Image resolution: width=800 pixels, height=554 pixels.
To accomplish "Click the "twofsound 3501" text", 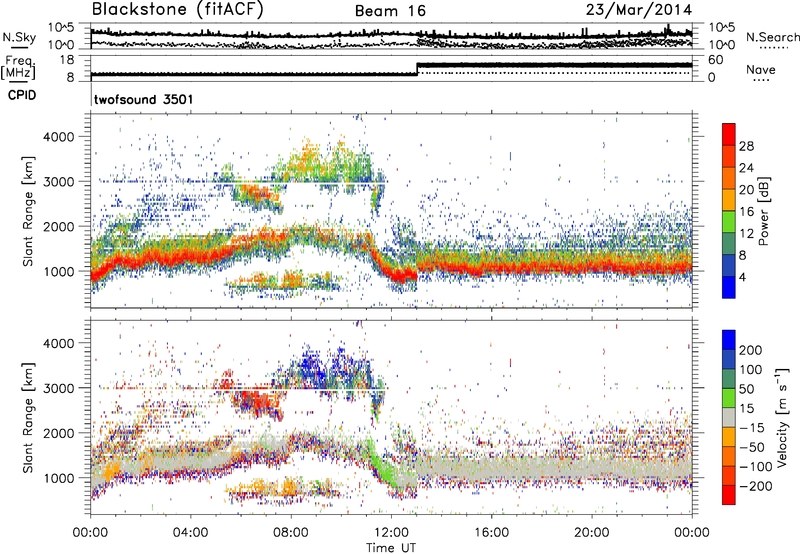I will point(143,99).
